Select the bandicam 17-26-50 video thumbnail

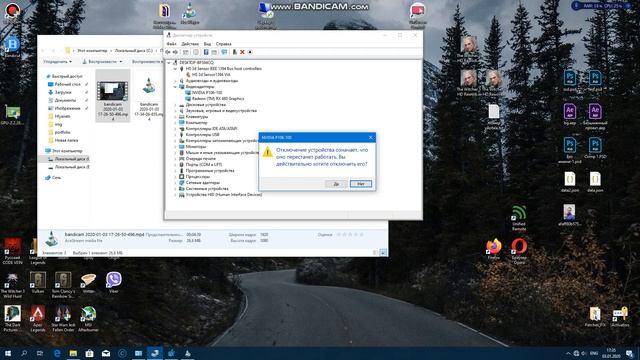click(113, 96)
